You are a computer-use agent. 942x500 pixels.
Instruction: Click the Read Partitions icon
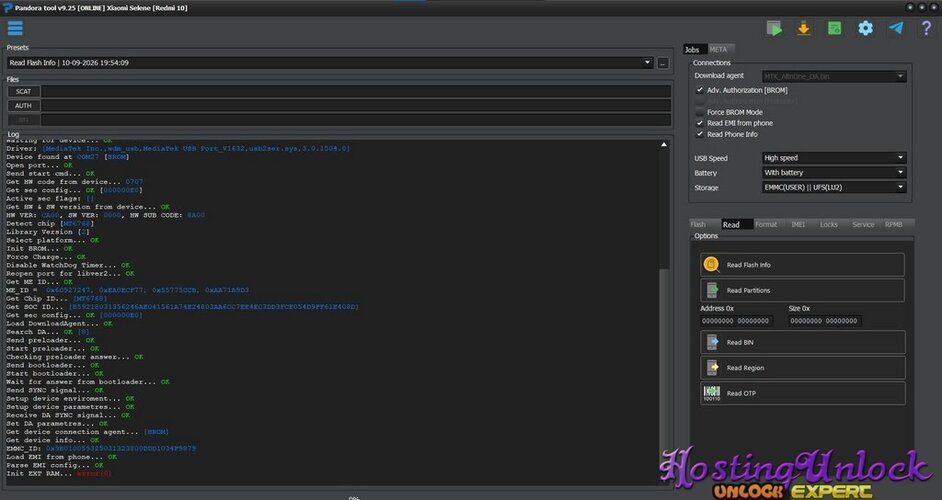[712, 290]
